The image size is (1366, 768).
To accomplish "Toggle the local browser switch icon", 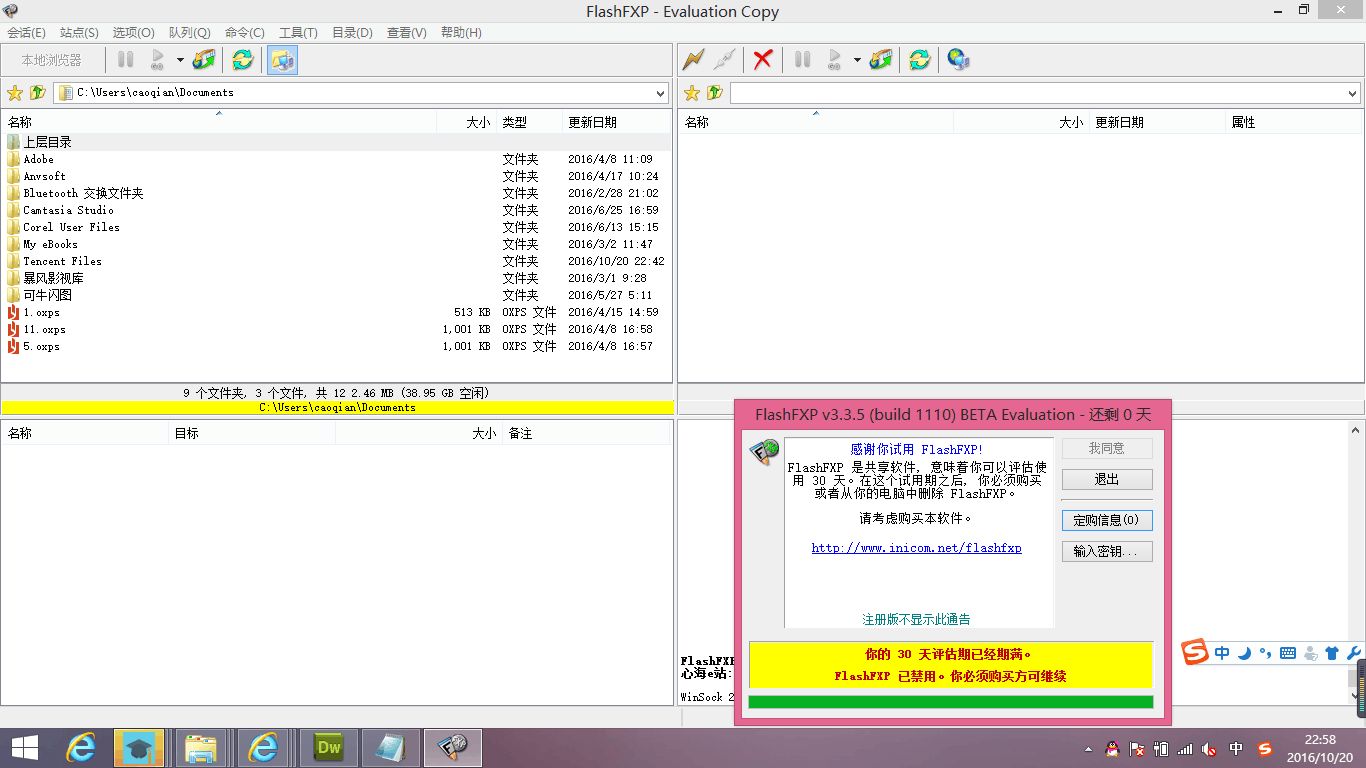I will tap(283, 60).
